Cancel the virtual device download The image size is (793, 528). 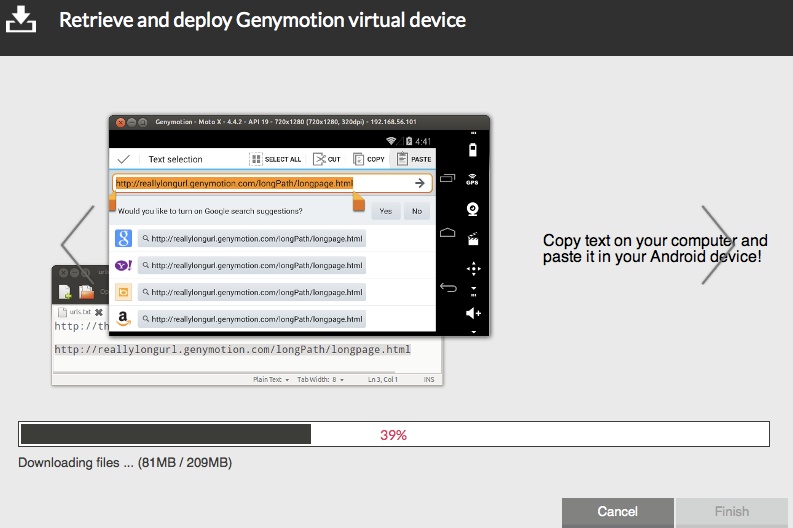[617, 512]
